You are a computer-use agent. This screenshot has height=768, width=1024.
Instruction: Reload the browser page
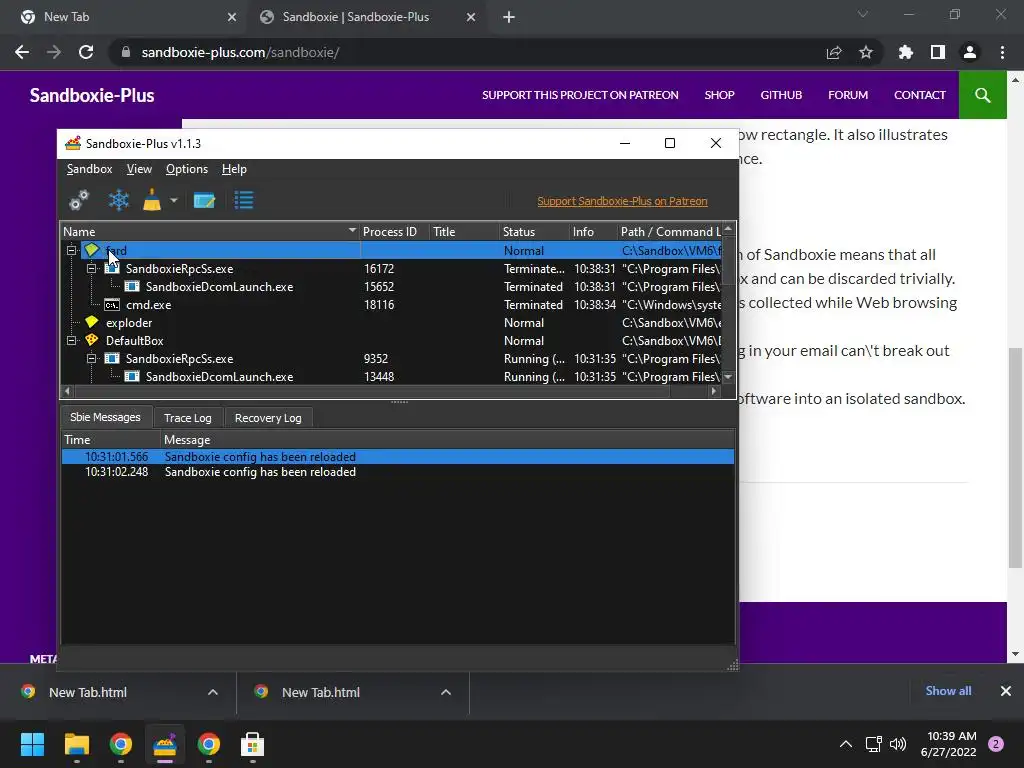pyautogui.click(x=86, y=52)
